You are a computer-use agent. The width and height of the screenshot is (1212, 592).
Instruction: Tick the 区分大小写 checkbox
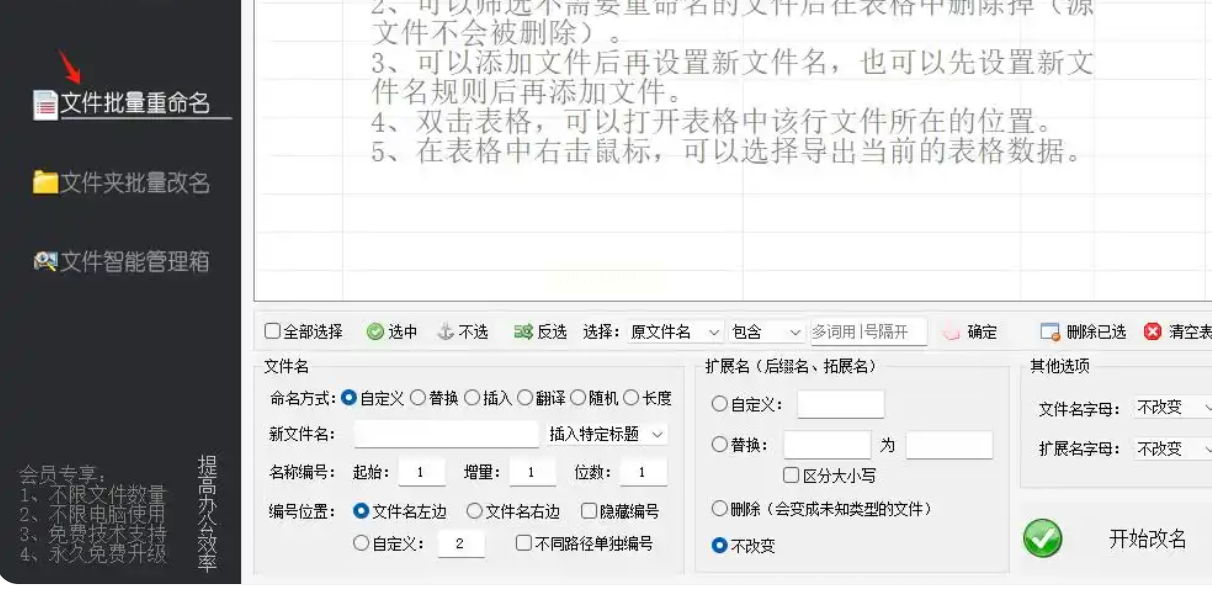click(791, 476)
